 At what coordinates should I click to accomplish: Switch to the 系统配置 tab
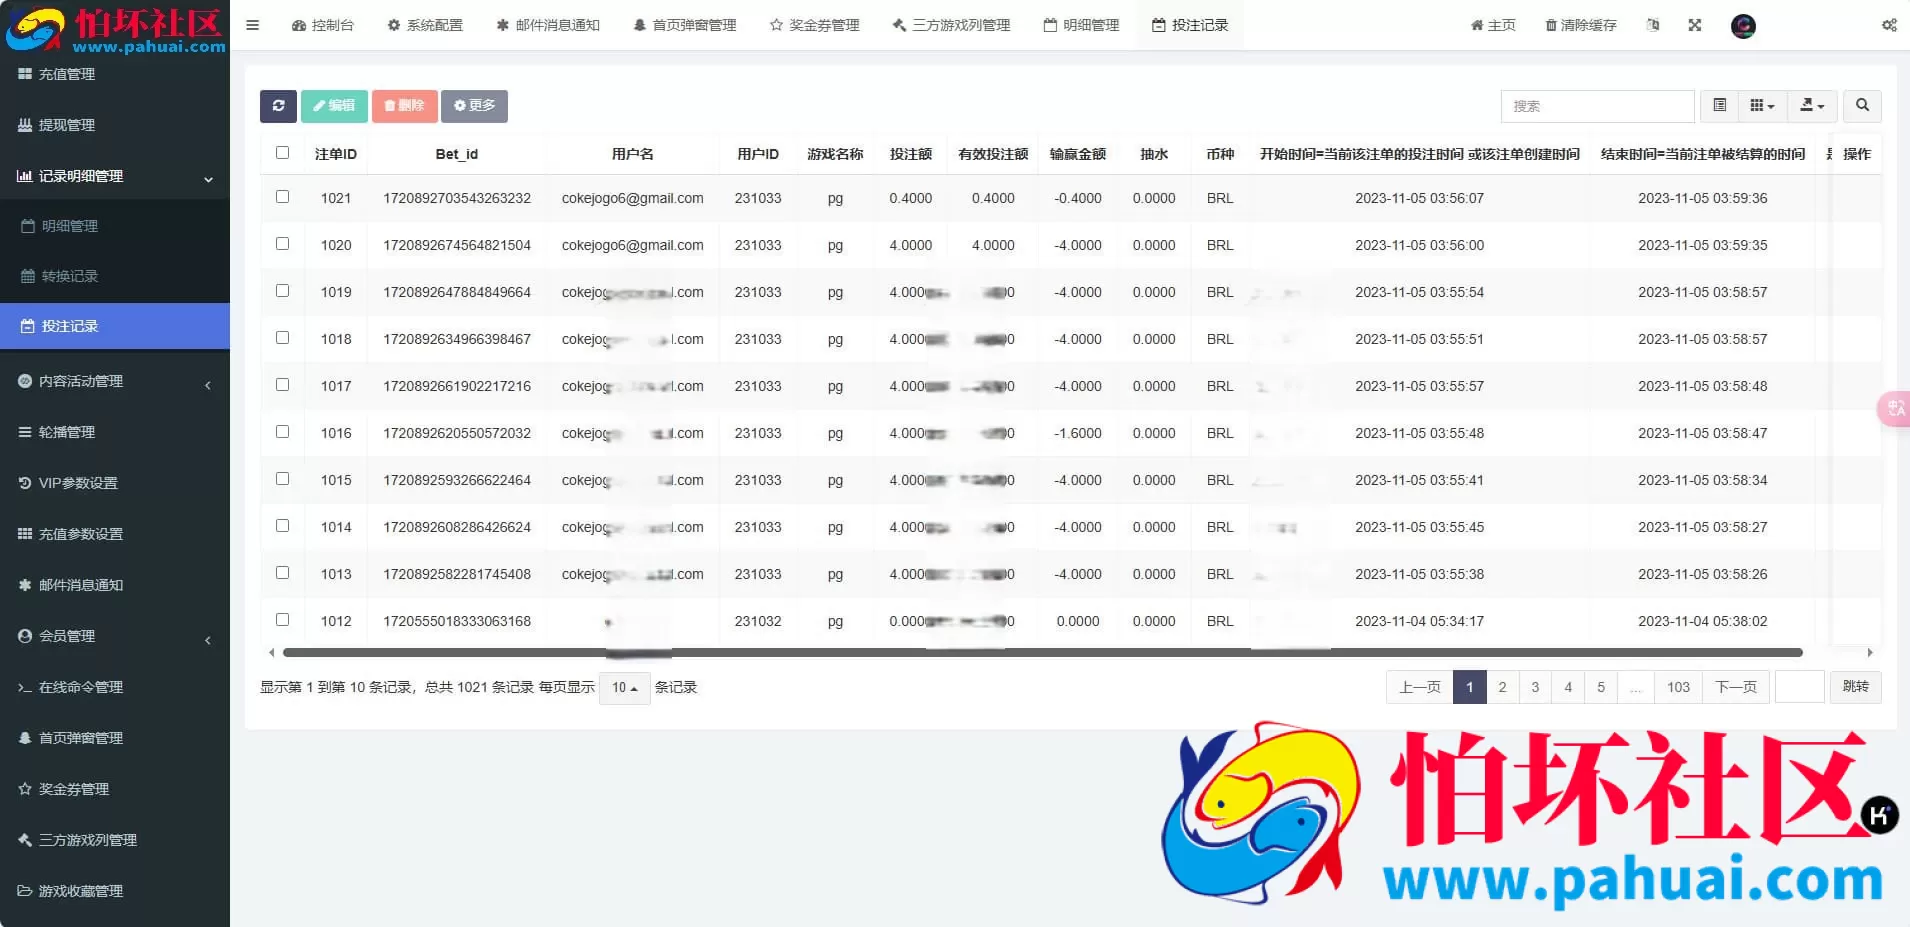426,25
